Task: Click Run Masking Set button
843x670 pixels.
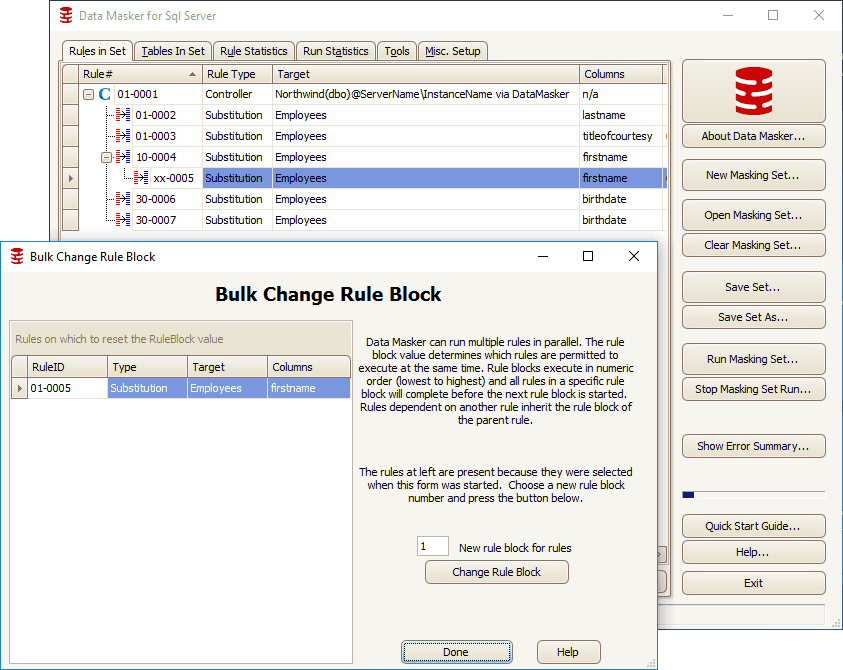Action: tap(754, 359)
